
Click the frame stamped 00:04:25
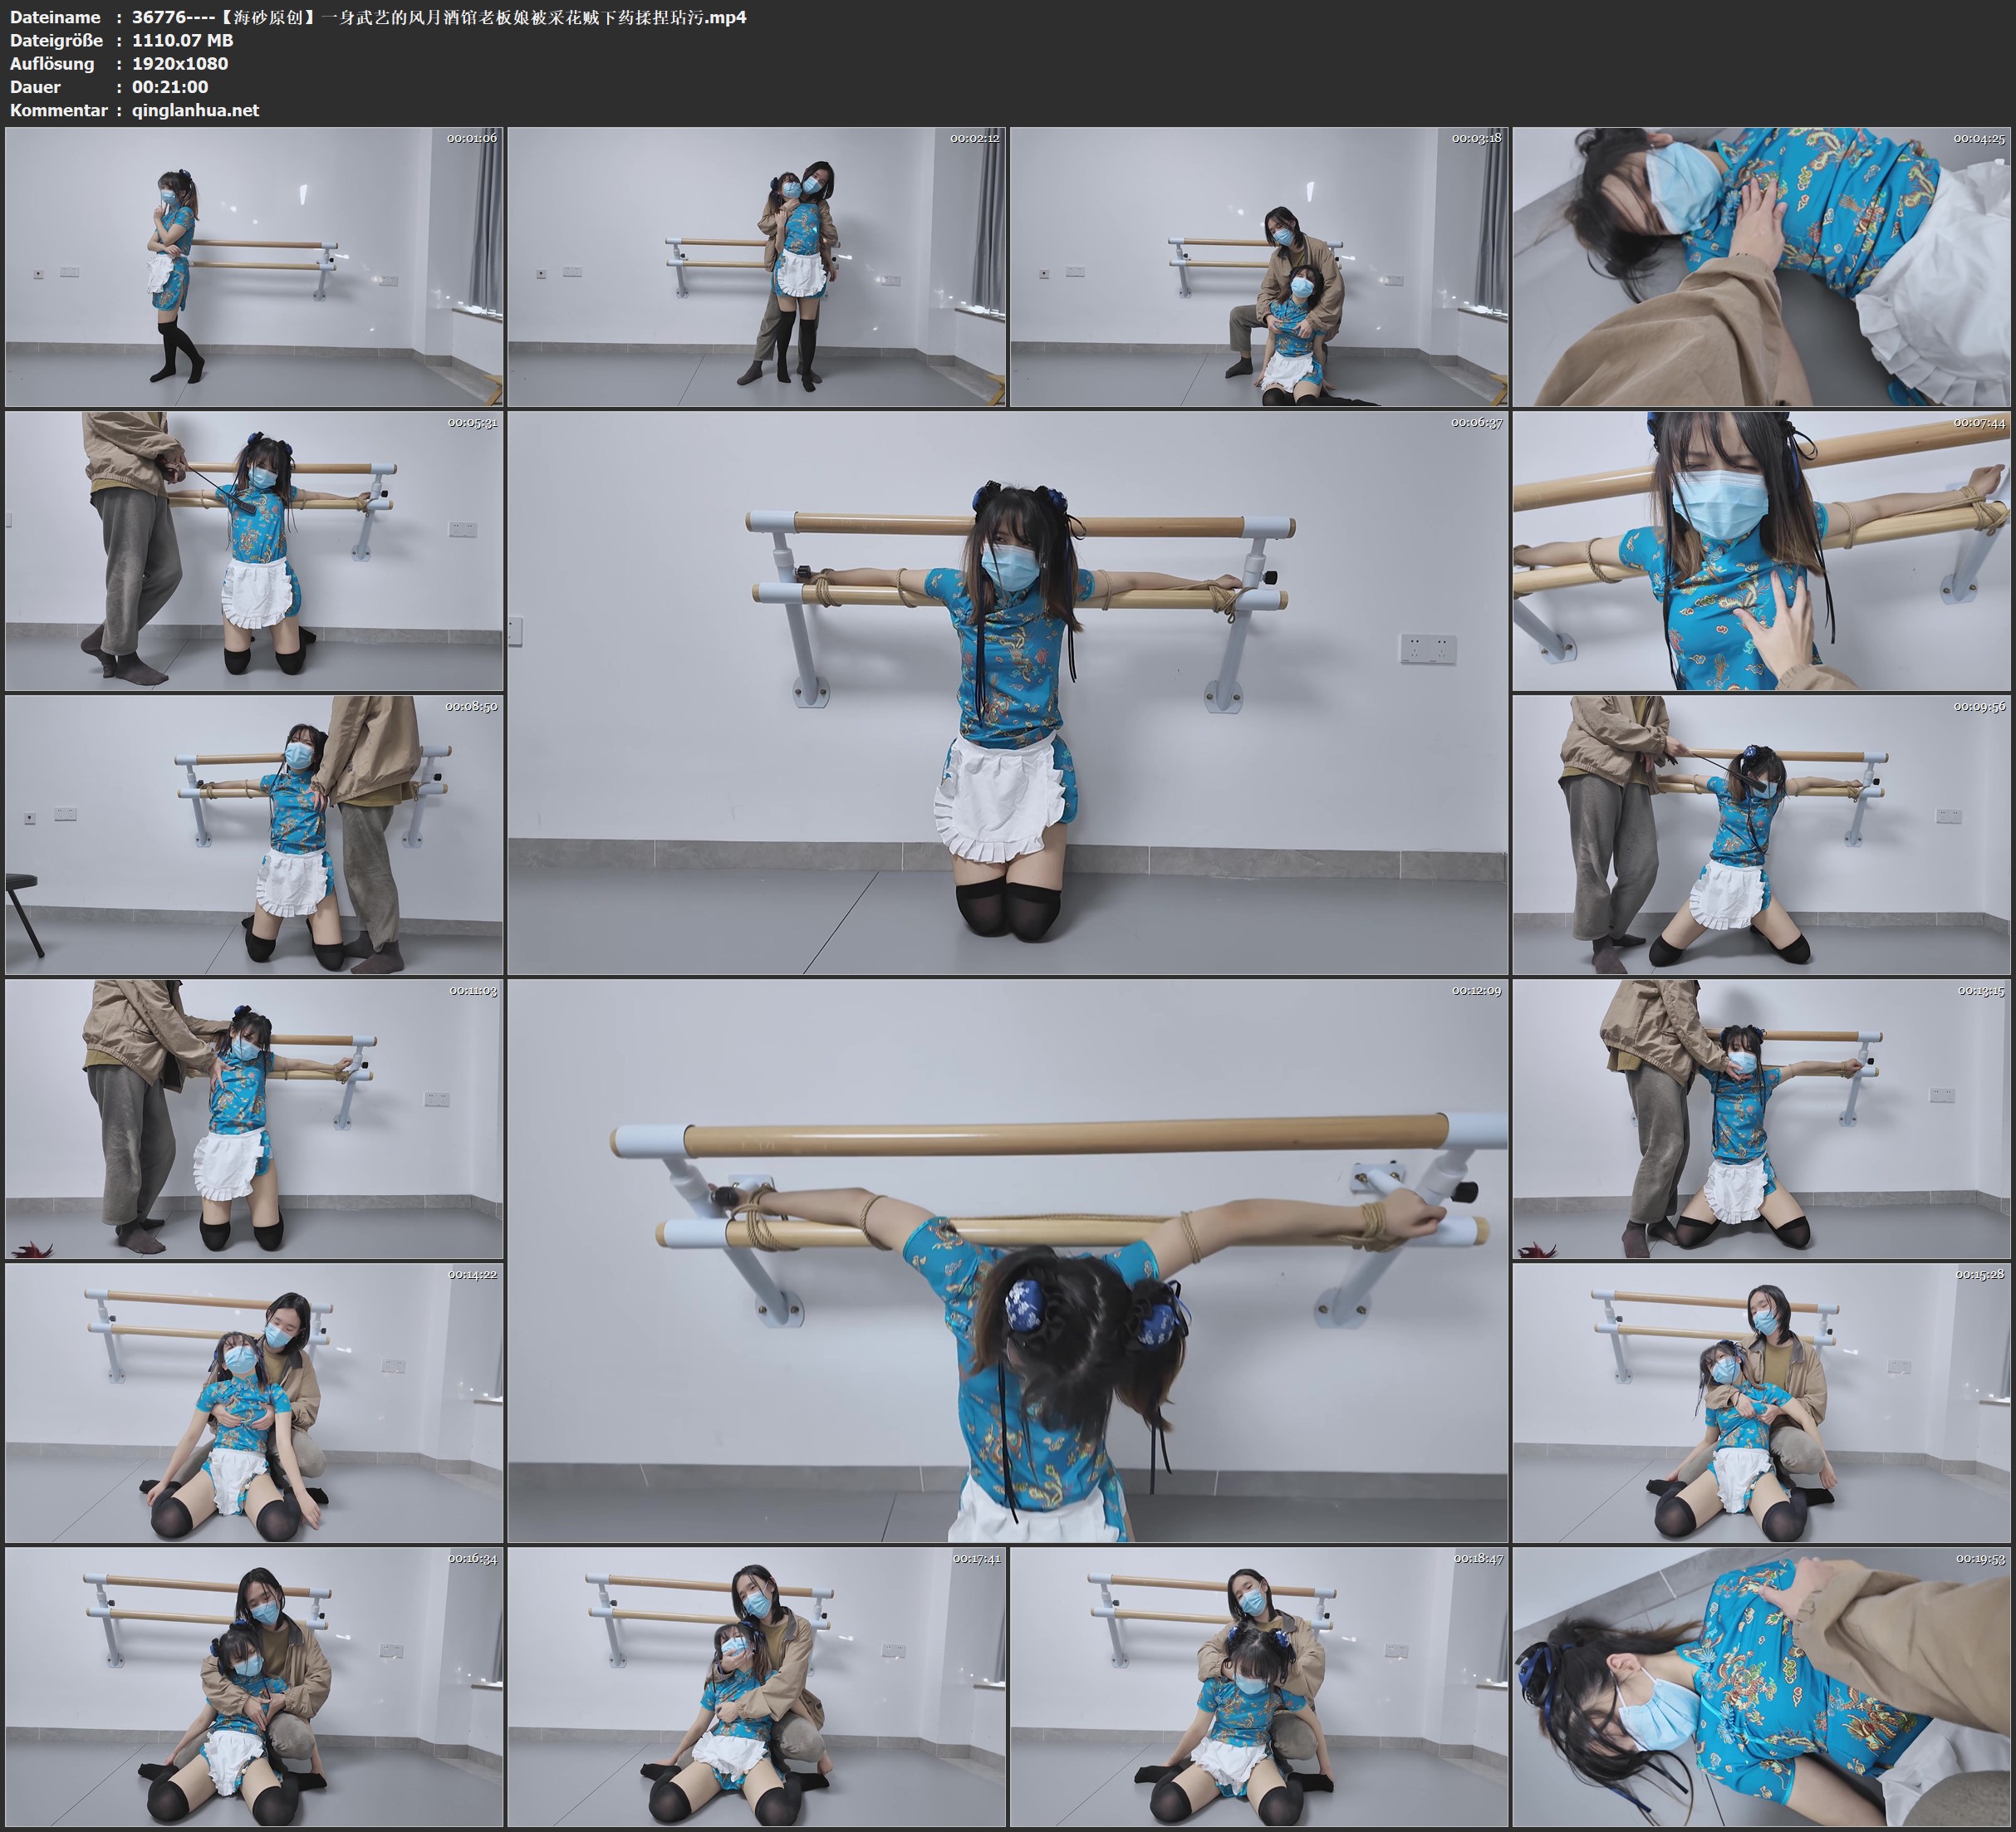[1762, 267]
